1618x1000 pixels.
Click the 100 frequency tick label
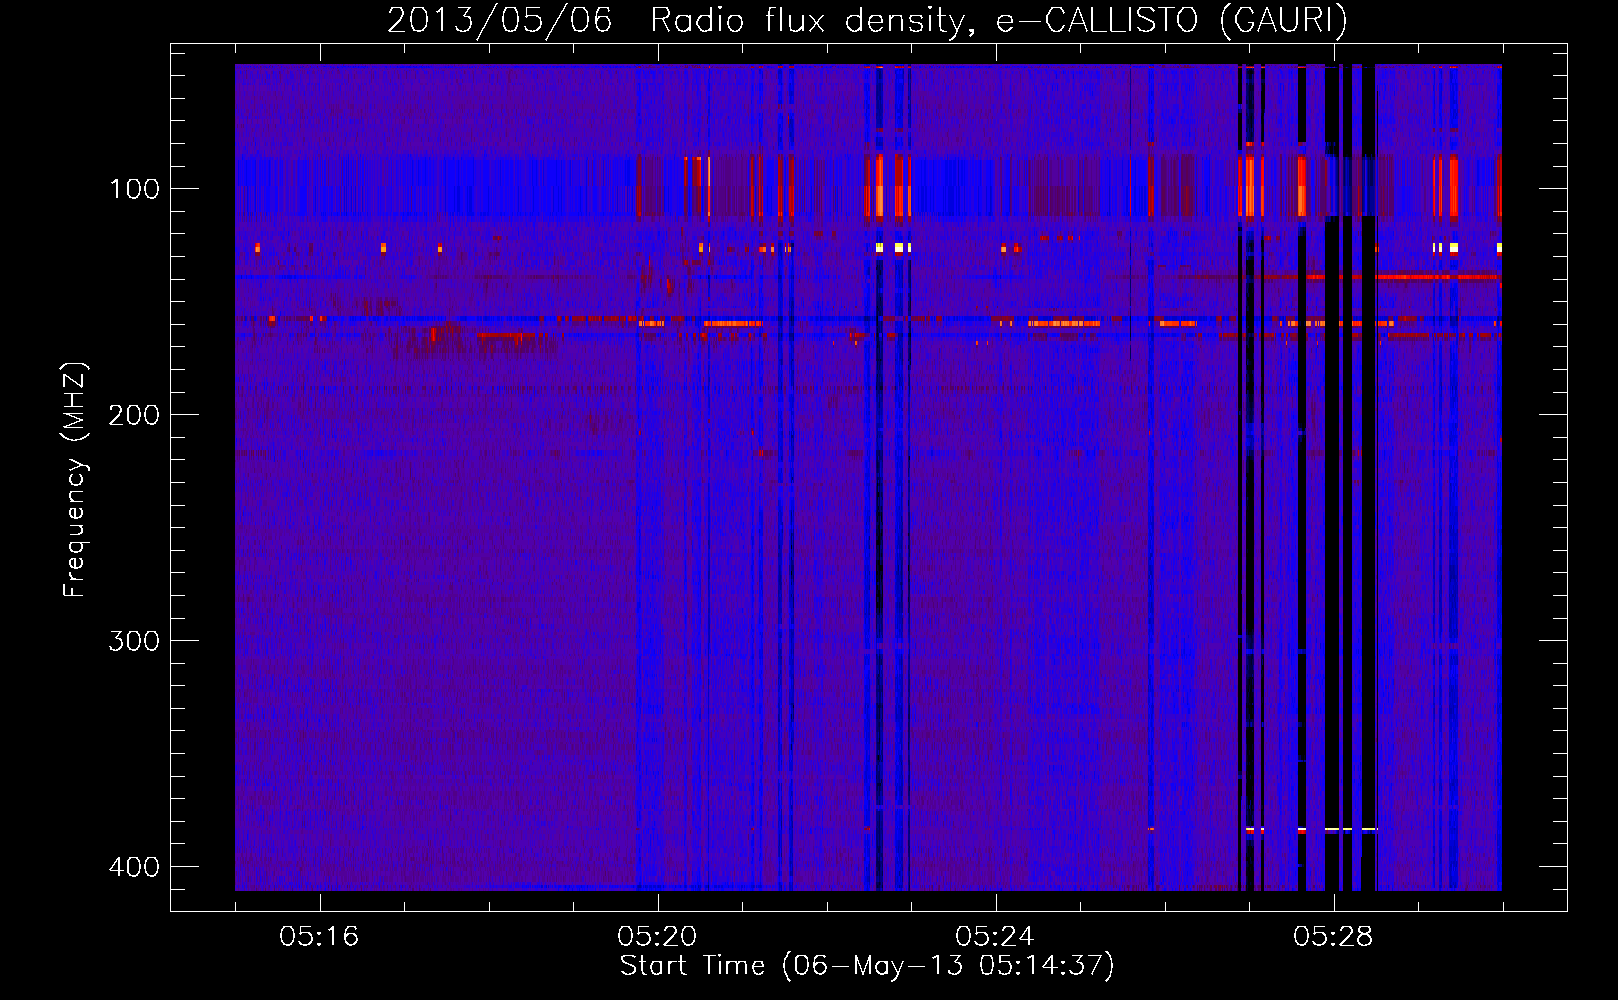[x=134, y=189]
